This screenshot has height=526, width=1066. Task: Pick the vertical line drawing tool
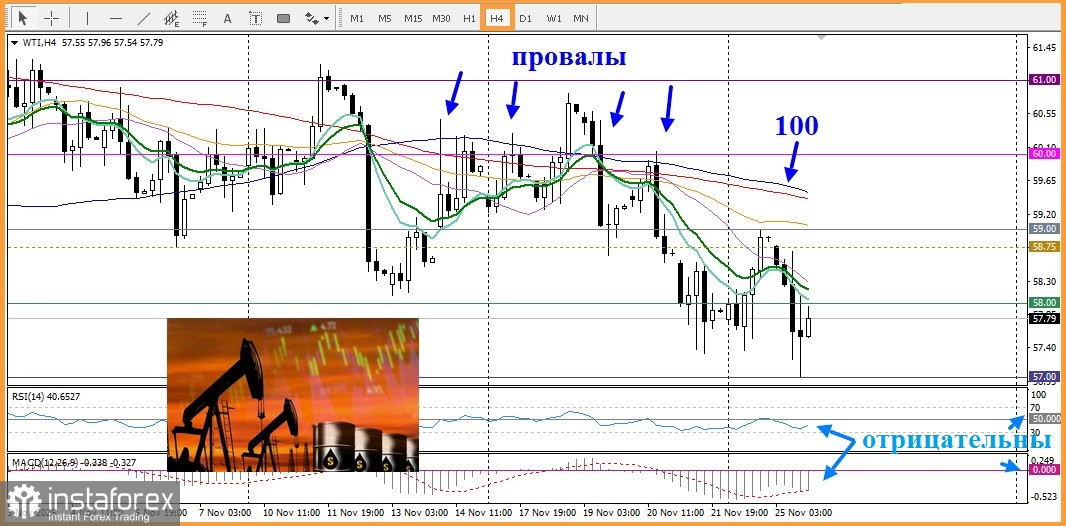(x=87, y=18)
